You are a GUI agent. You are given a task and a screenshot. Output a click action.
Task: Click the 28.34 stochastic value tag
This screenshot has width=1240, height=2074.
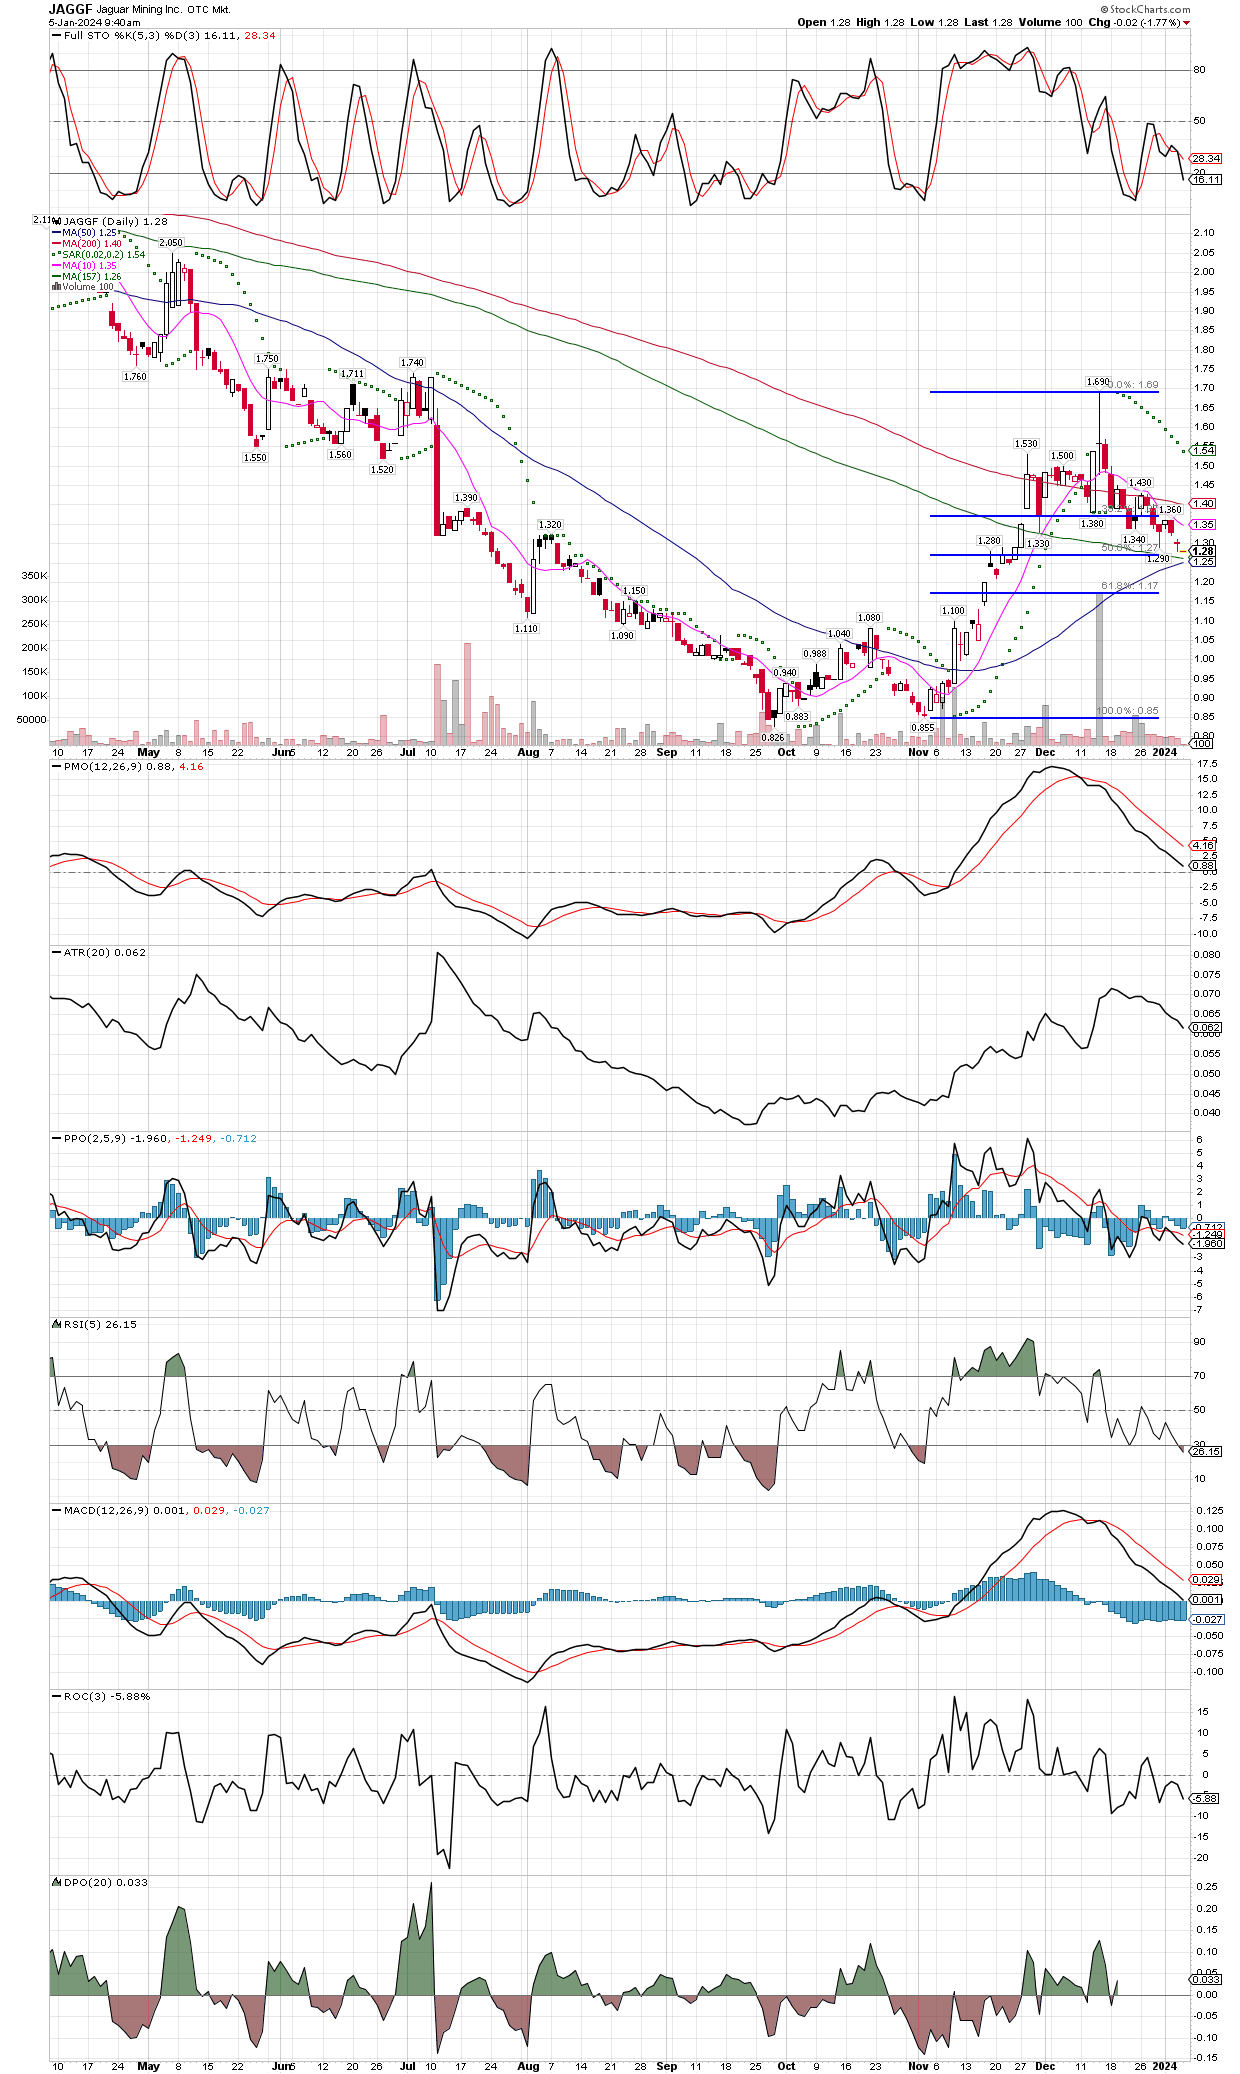pos(1207,158)
